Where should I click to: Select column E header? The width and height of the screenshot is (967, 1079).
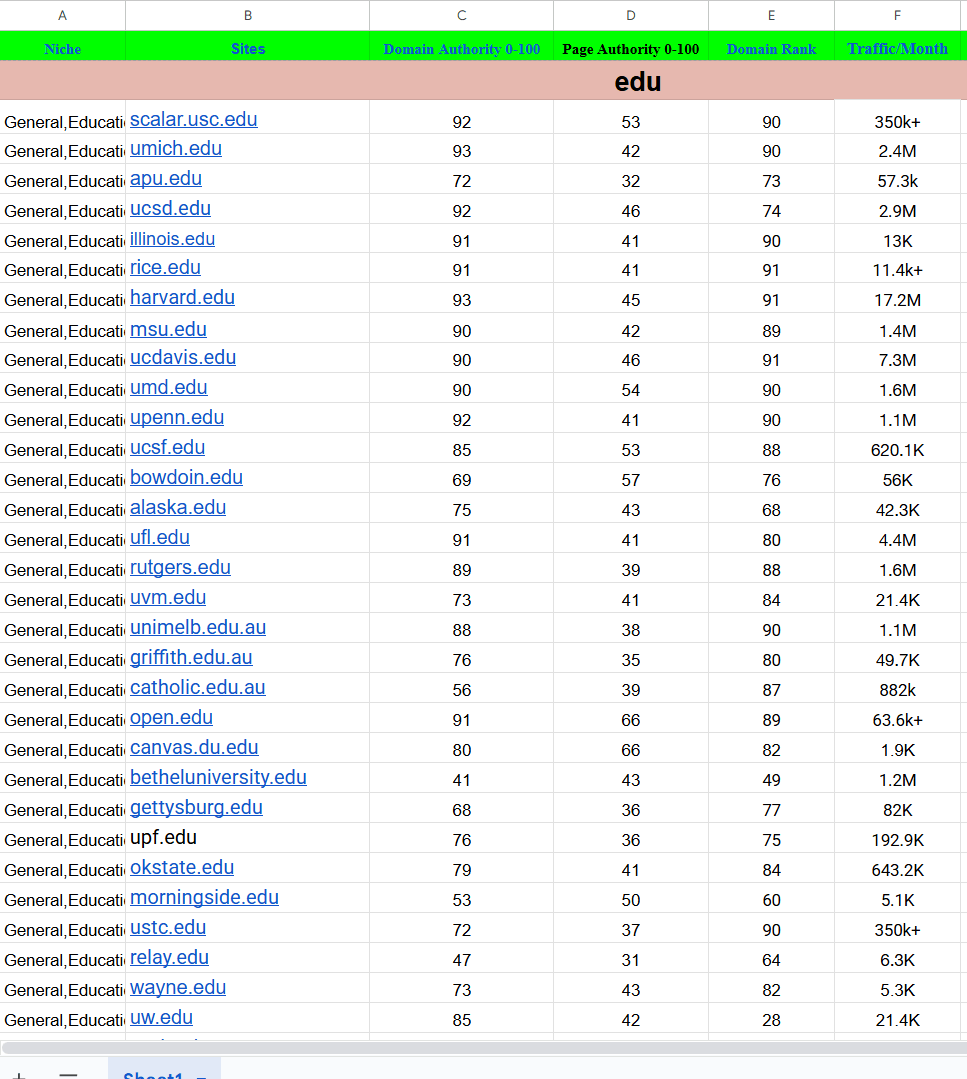pos(772,15)
